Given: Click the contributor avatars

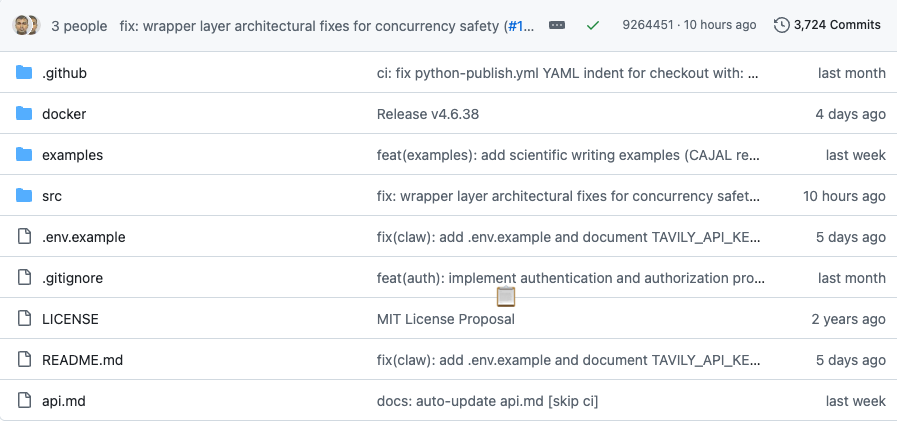Looking at the screenshot, I should (26, 25).
